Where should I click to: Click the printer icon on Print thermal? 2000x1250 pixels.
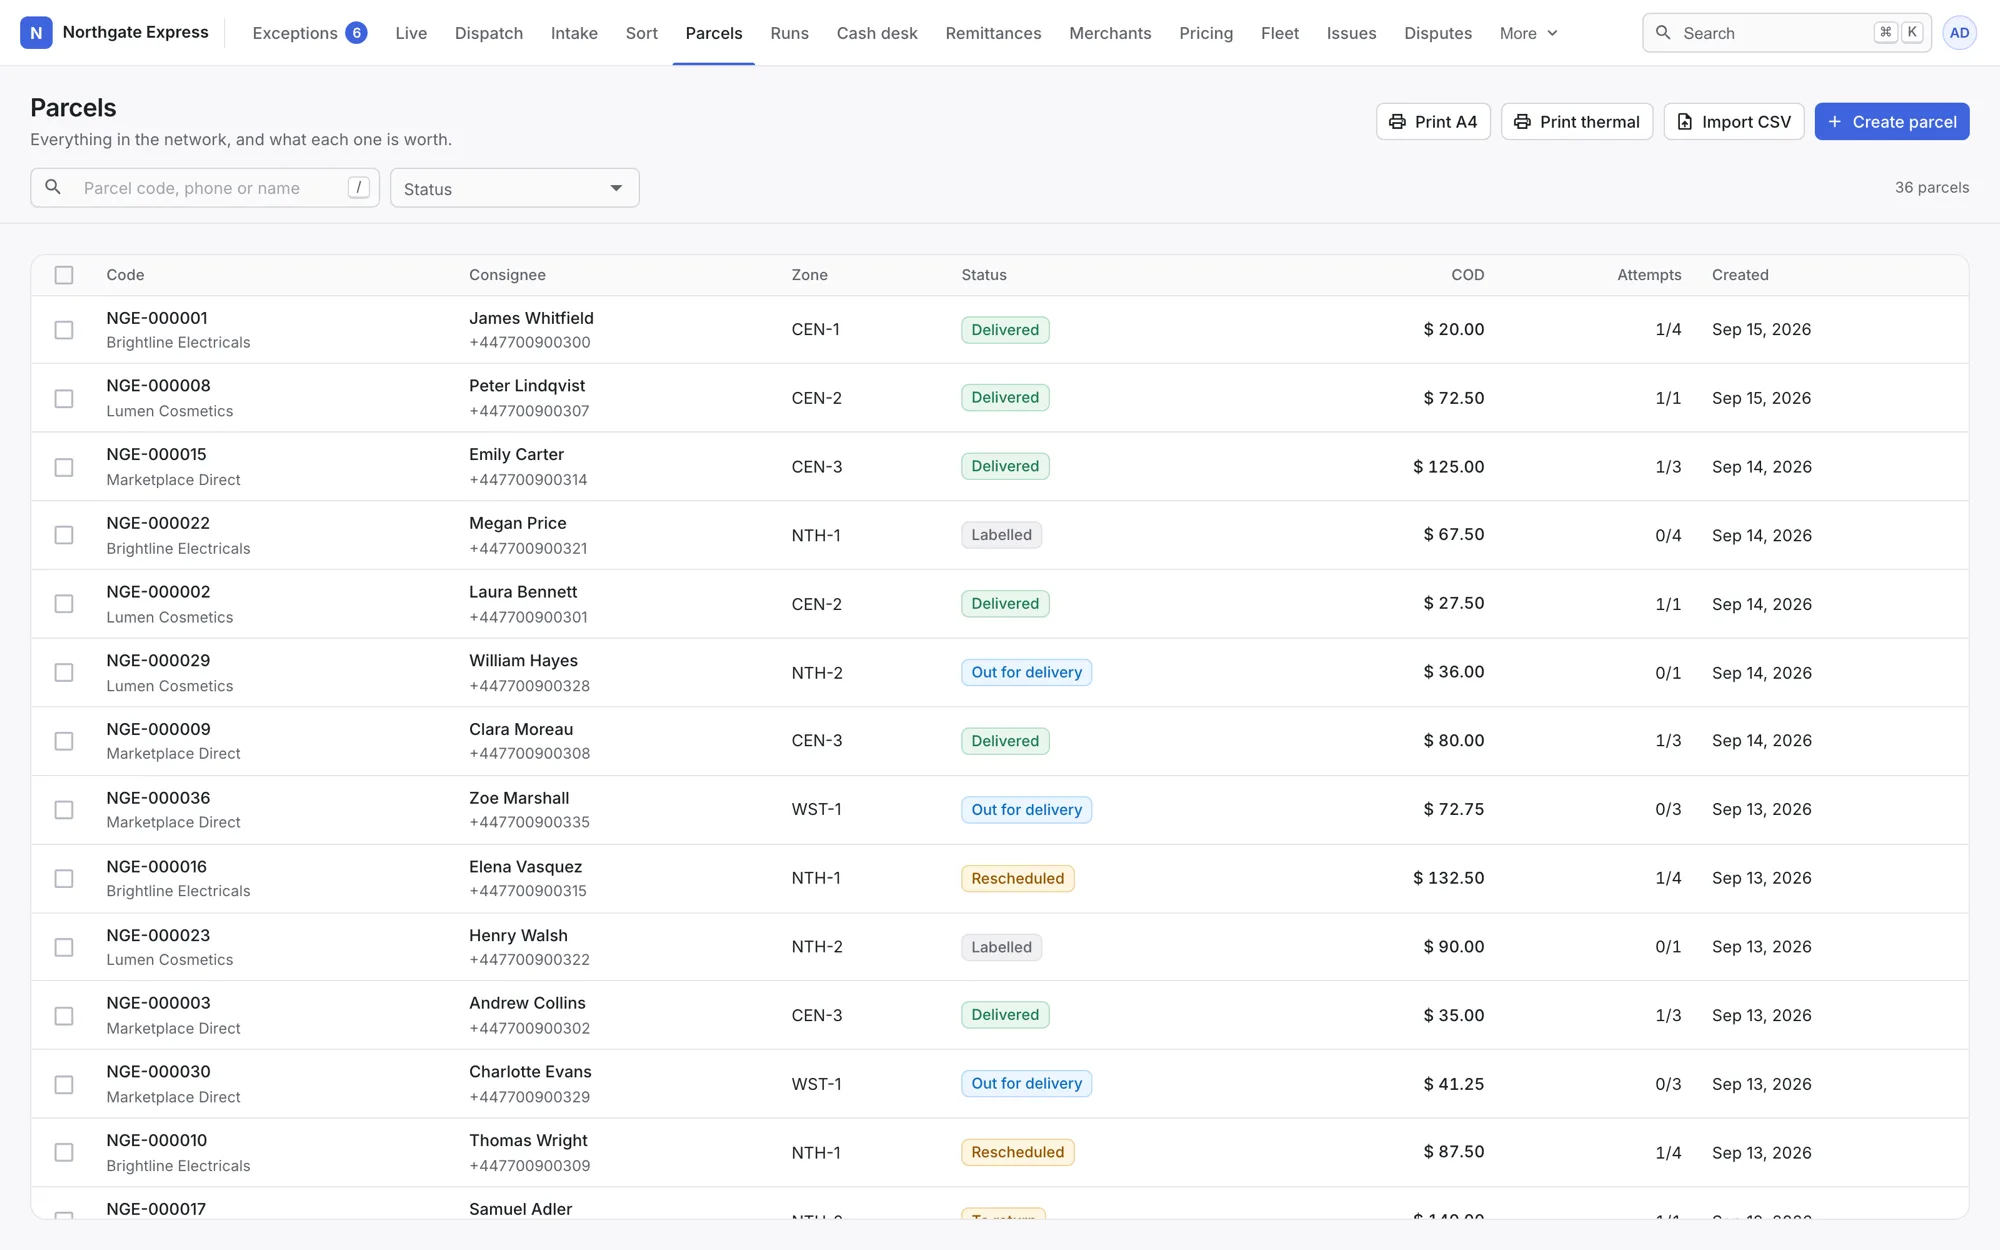click(x=1522, y=122)
